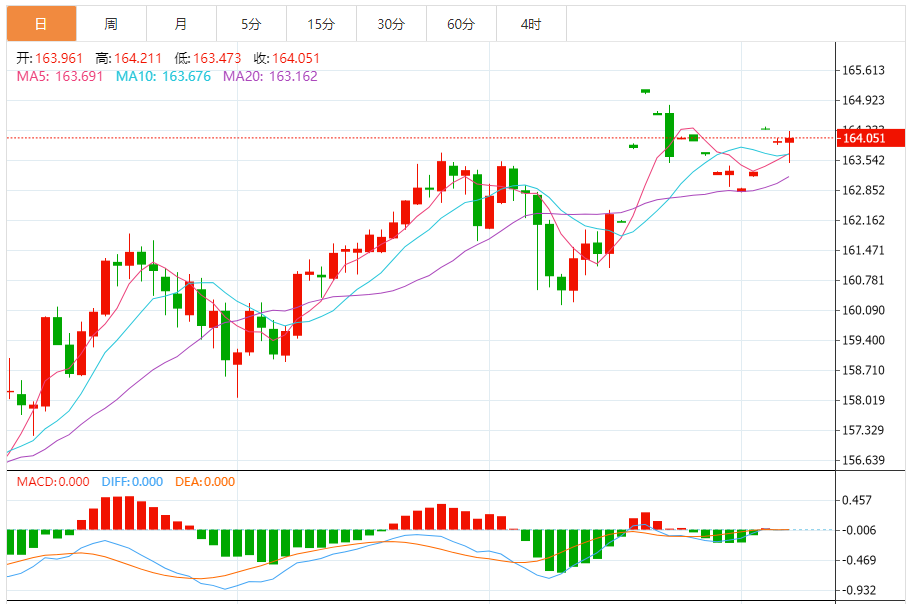Open the 5分 timeframe tab

coord(251,24)
